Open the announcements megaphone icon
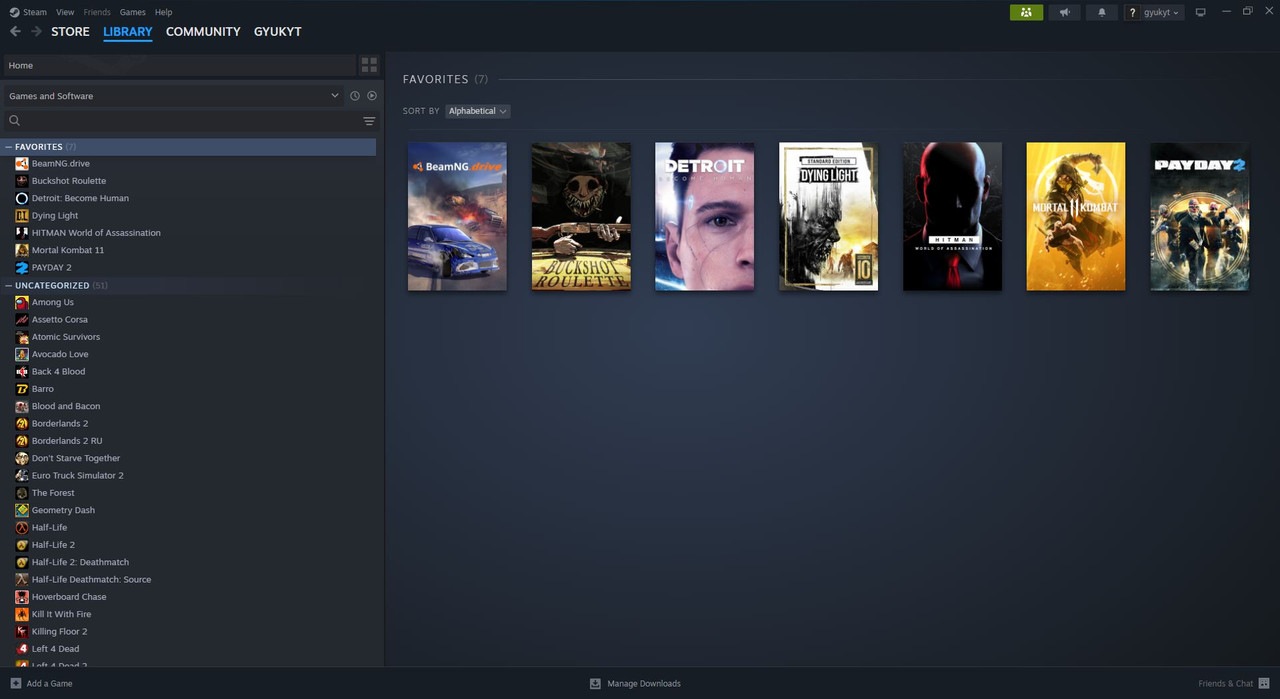The height and width of the screenshot is (699, 1280). point(1064,12)
